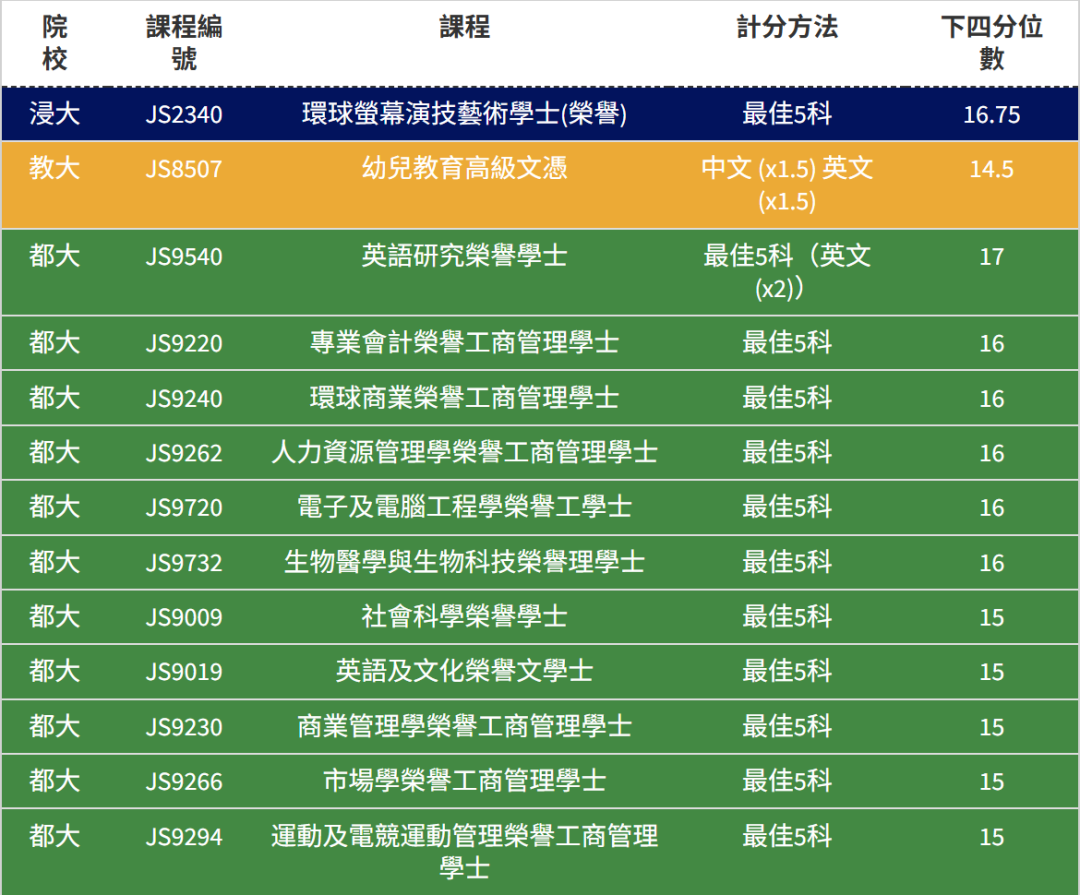Click score 15 in the JS9009 row
This screenshot has width=1080, height=895.
(992, 617)
